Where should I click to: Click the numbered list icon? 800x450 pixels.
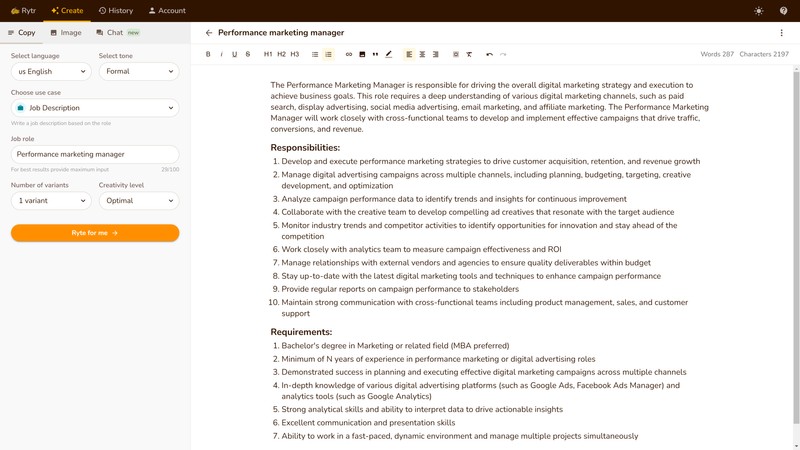[x=328, y=54]
